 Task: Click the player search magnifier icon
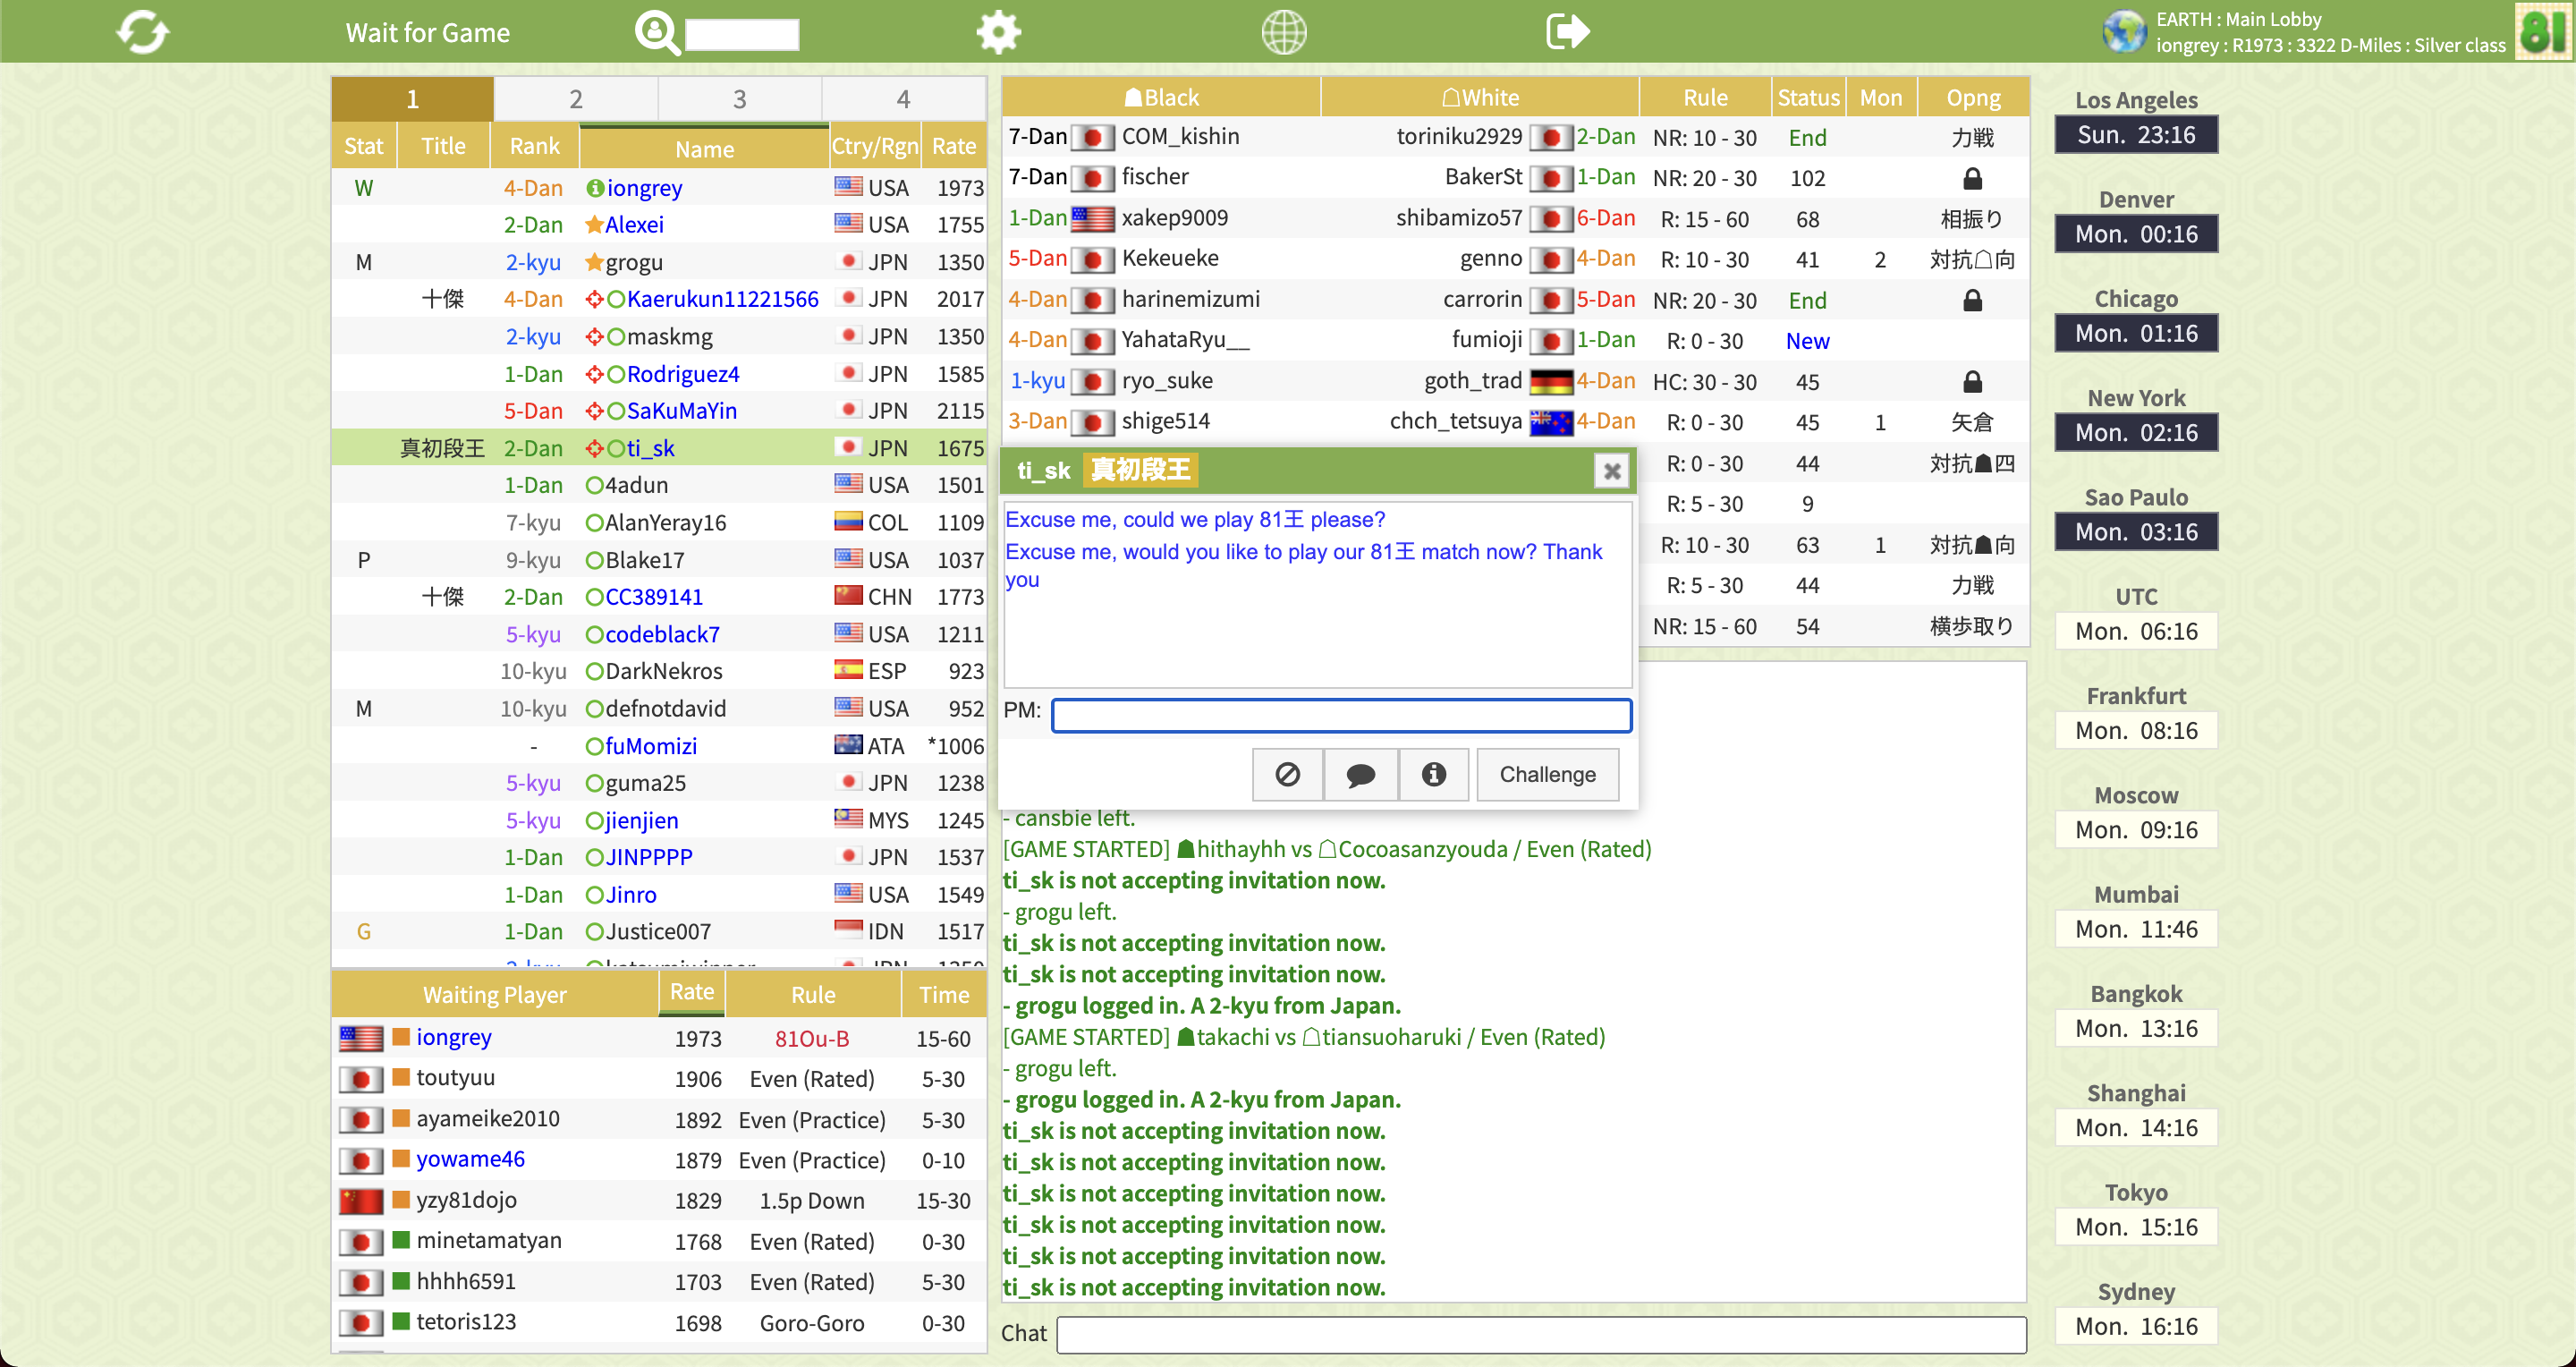pyautogui.click(x=656, y=32)
